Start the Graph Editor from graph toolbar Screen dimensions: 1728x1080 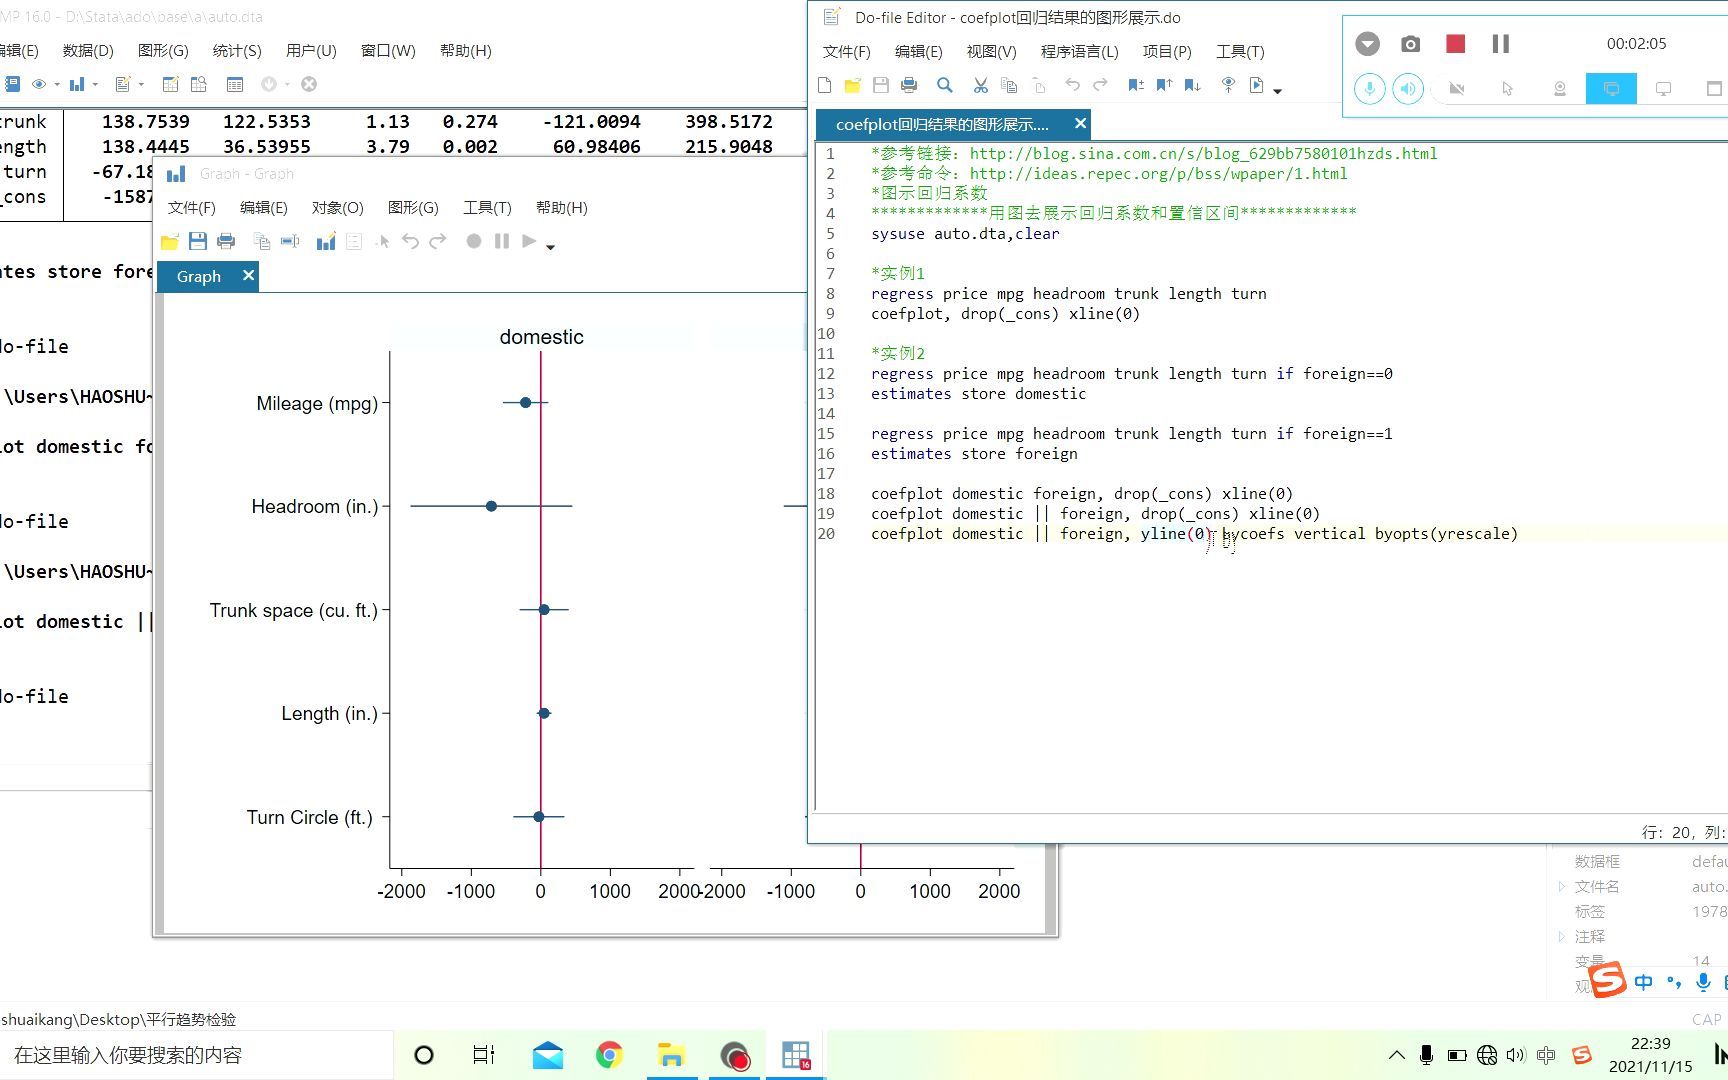[325, 241]
